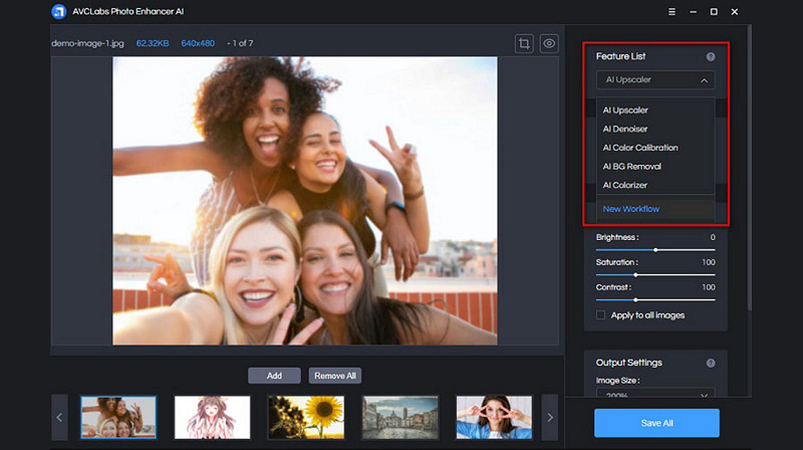The height and width of the screenshot is (450, 803).
Task: Click the main preview image
Action: 305,201
